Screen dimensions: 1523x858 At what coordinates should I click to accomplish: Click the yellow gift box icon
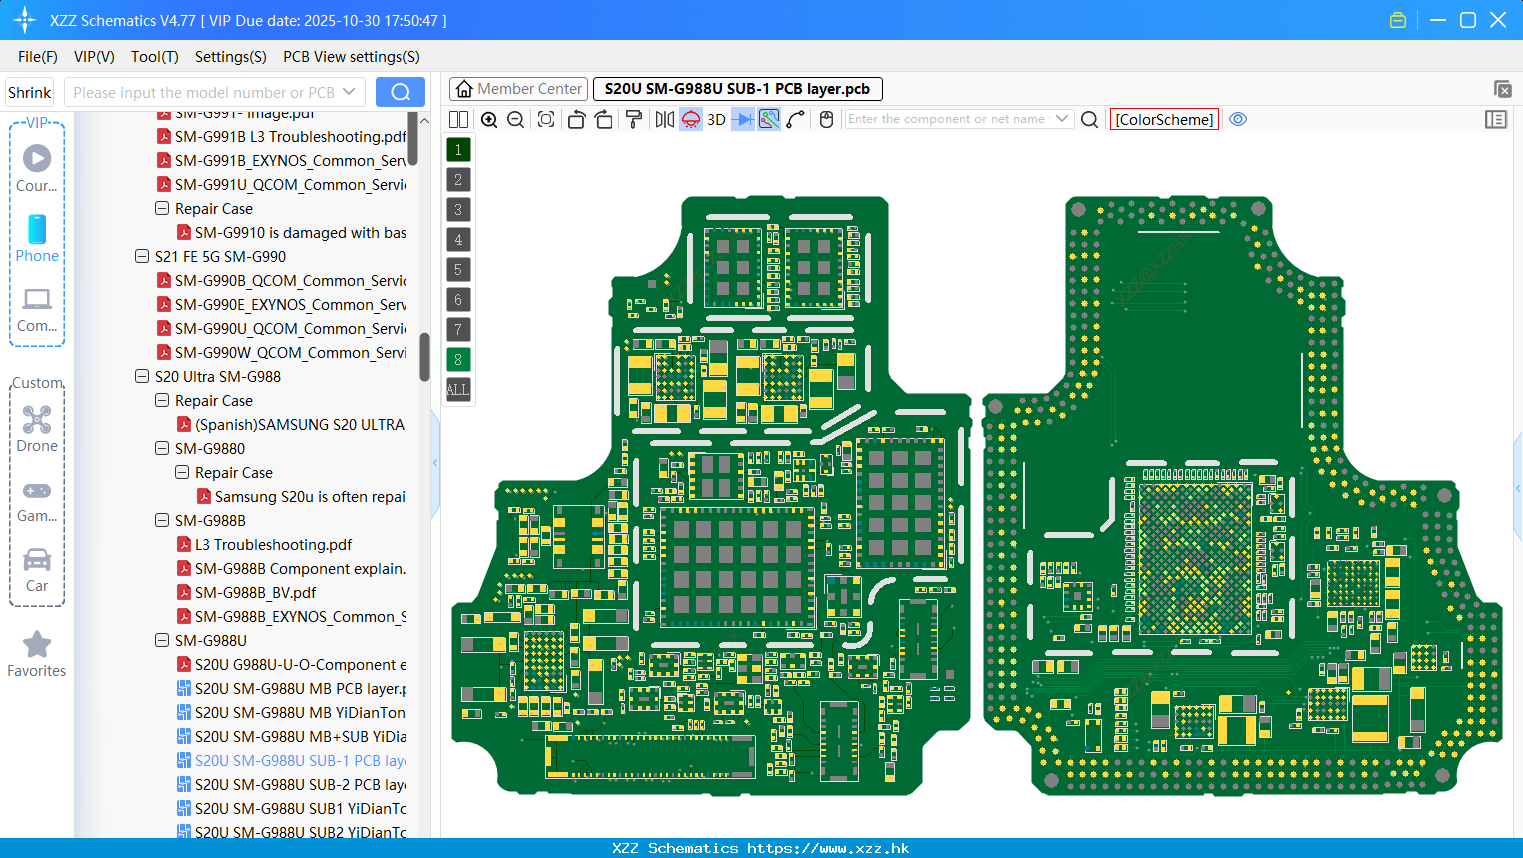click(1398, 20)
